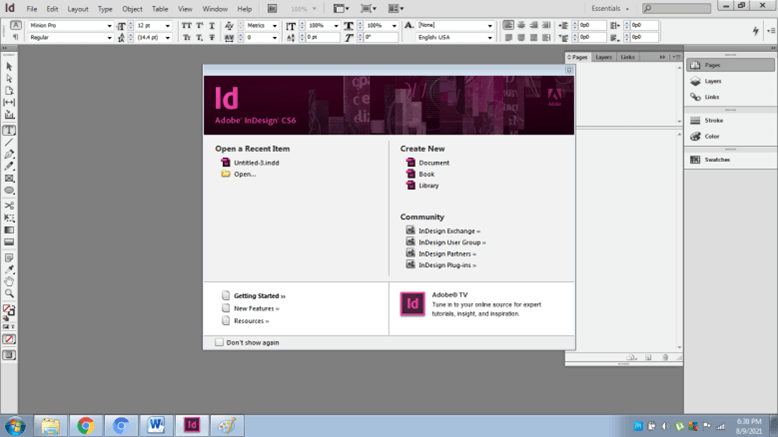Select the Rectangle Frame tool
The height and width of the screenshot is (437, 778).
pyautogui.click(x=9, y=178)
